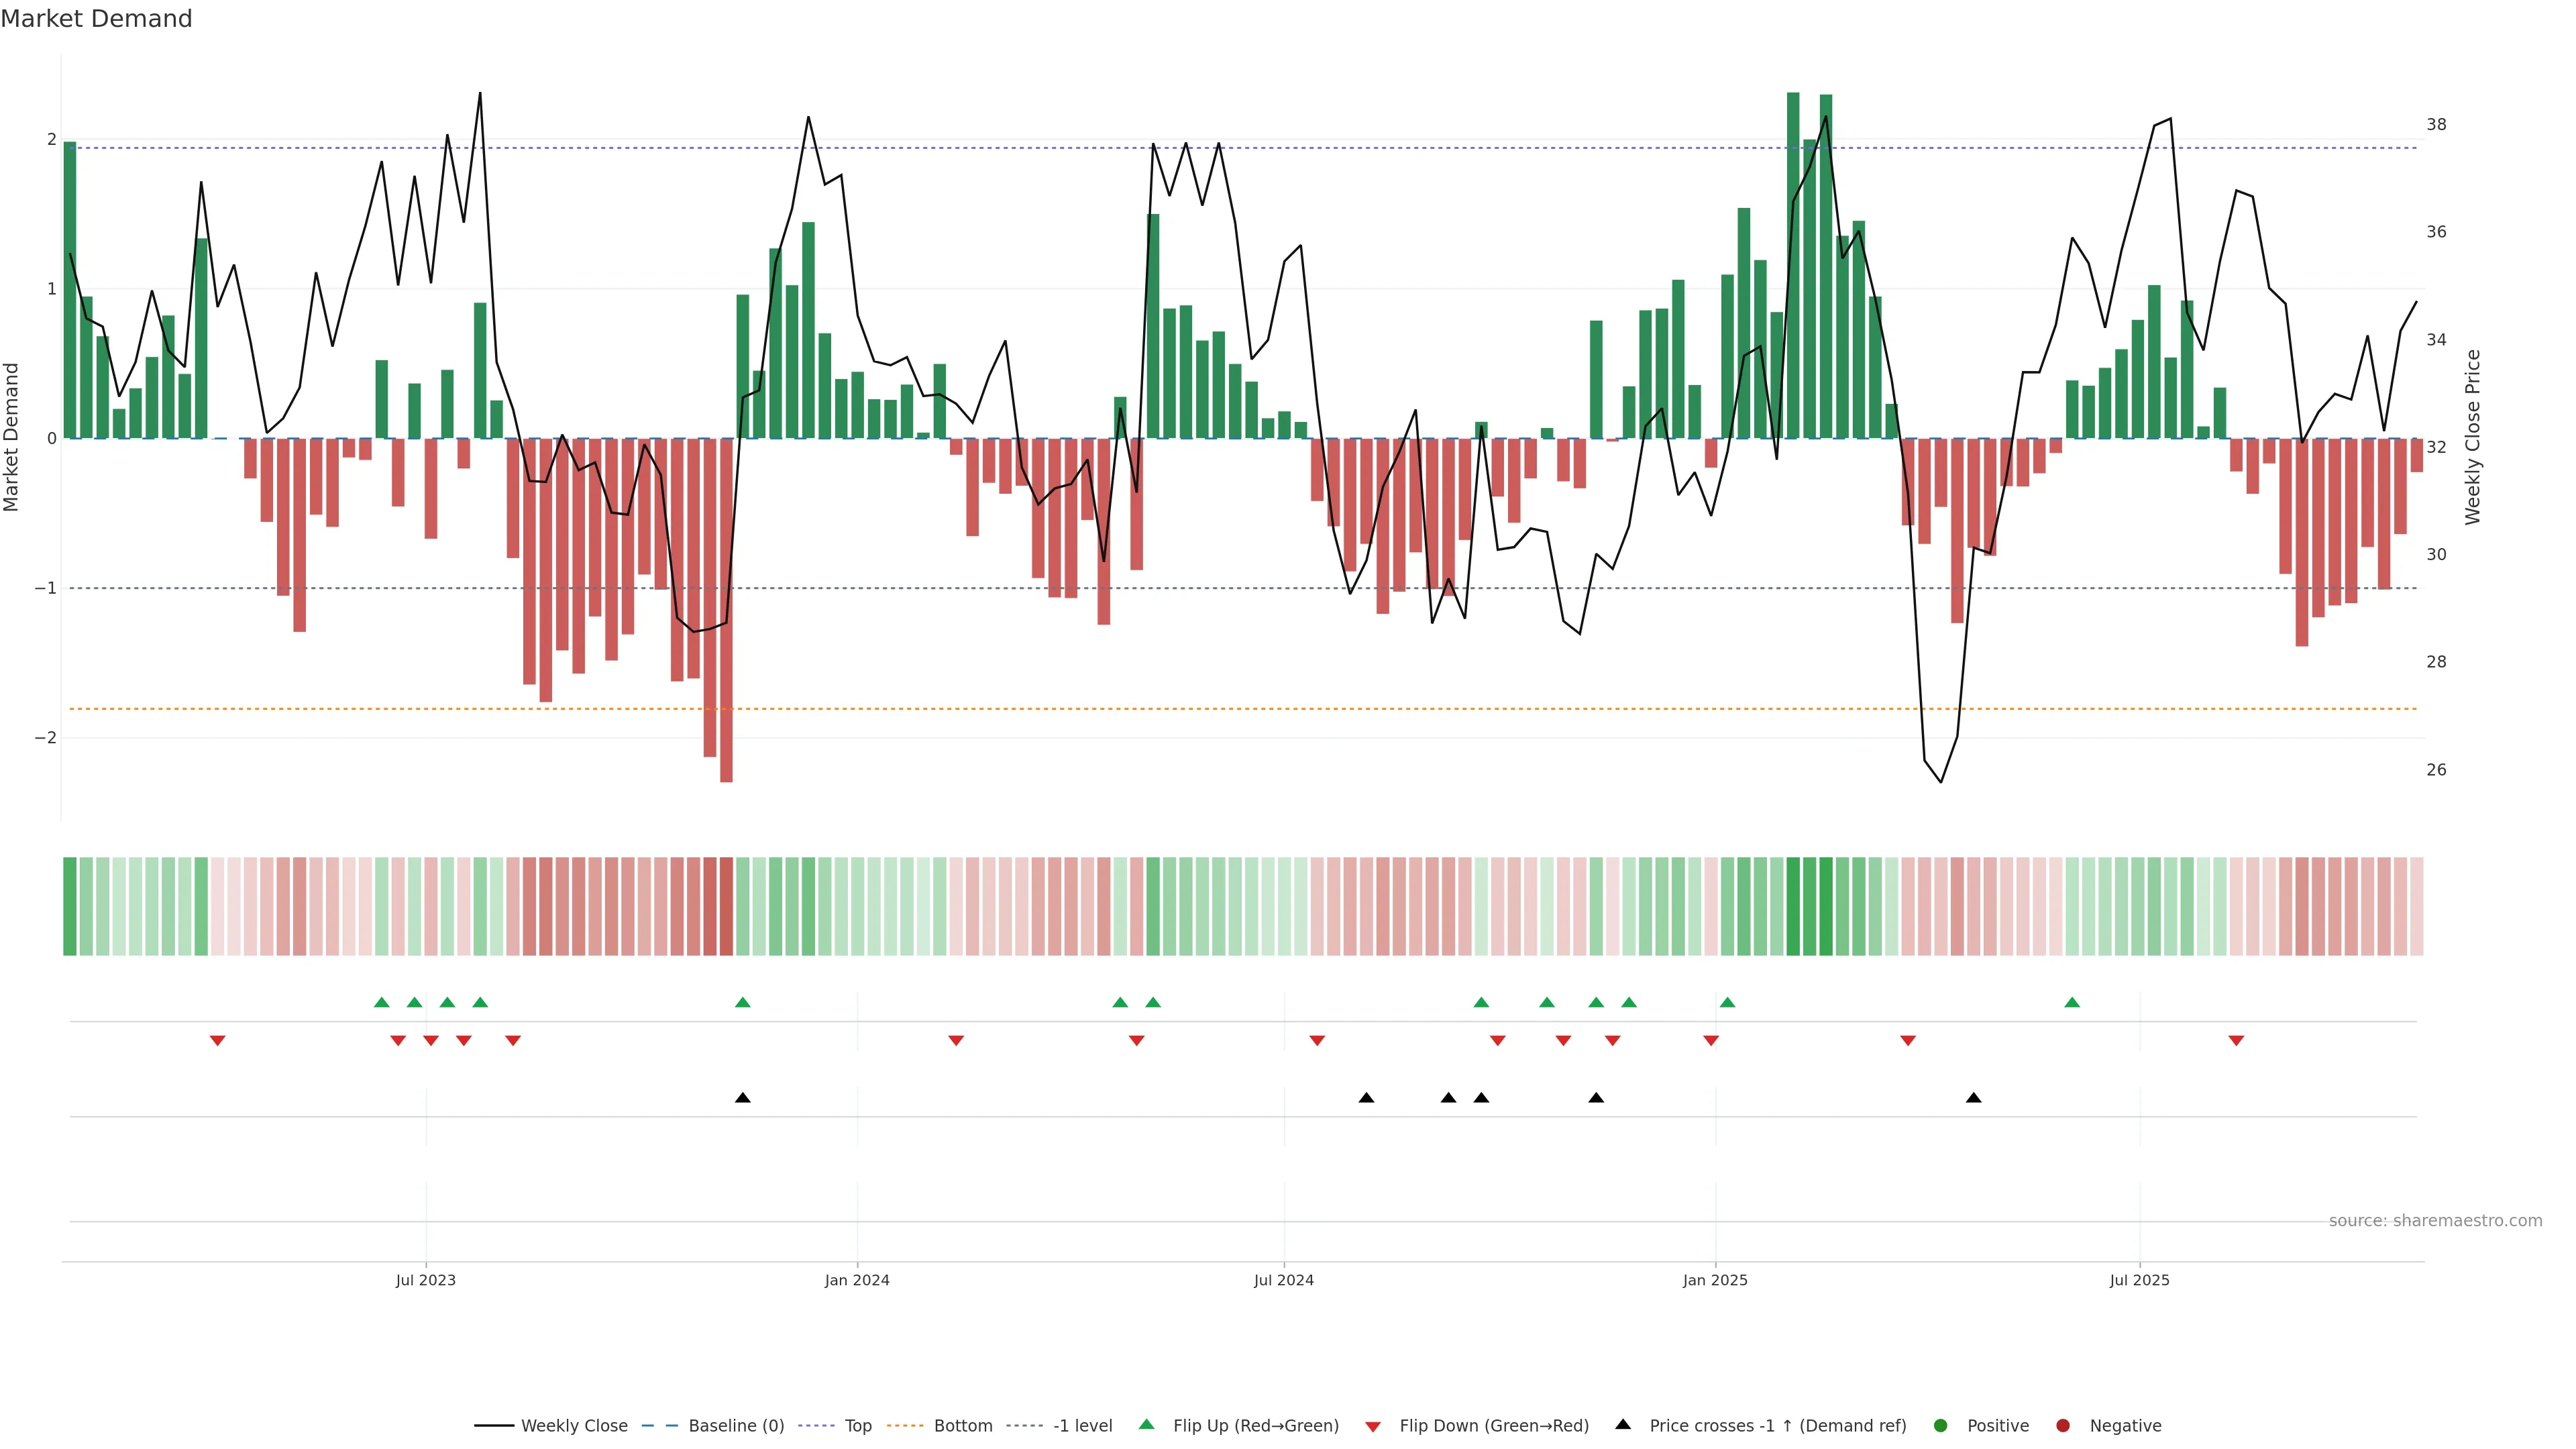Click the Flip Up green triangle legend icon
Screen dimensions: 2576x1449
pyautogui.click(x=1147, y=1424)
